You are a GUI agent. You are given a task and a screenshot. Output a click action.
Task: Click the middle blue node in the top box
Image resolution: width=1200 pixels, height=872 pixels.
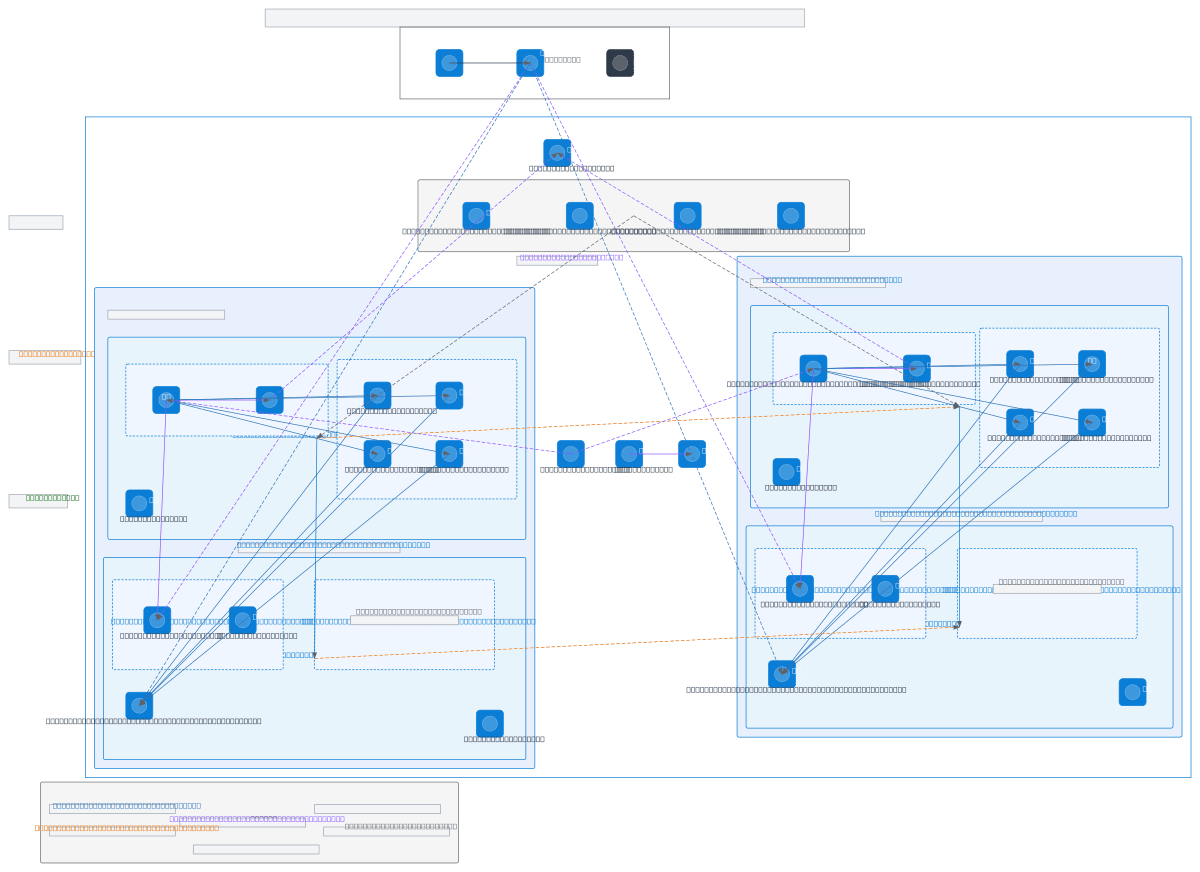click(x=530, y=63)
